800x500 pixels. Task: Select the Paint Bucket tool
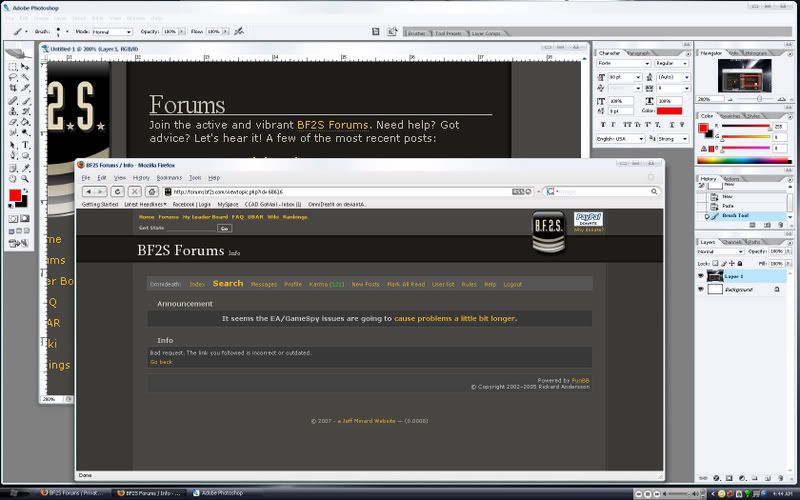(25, 122)
